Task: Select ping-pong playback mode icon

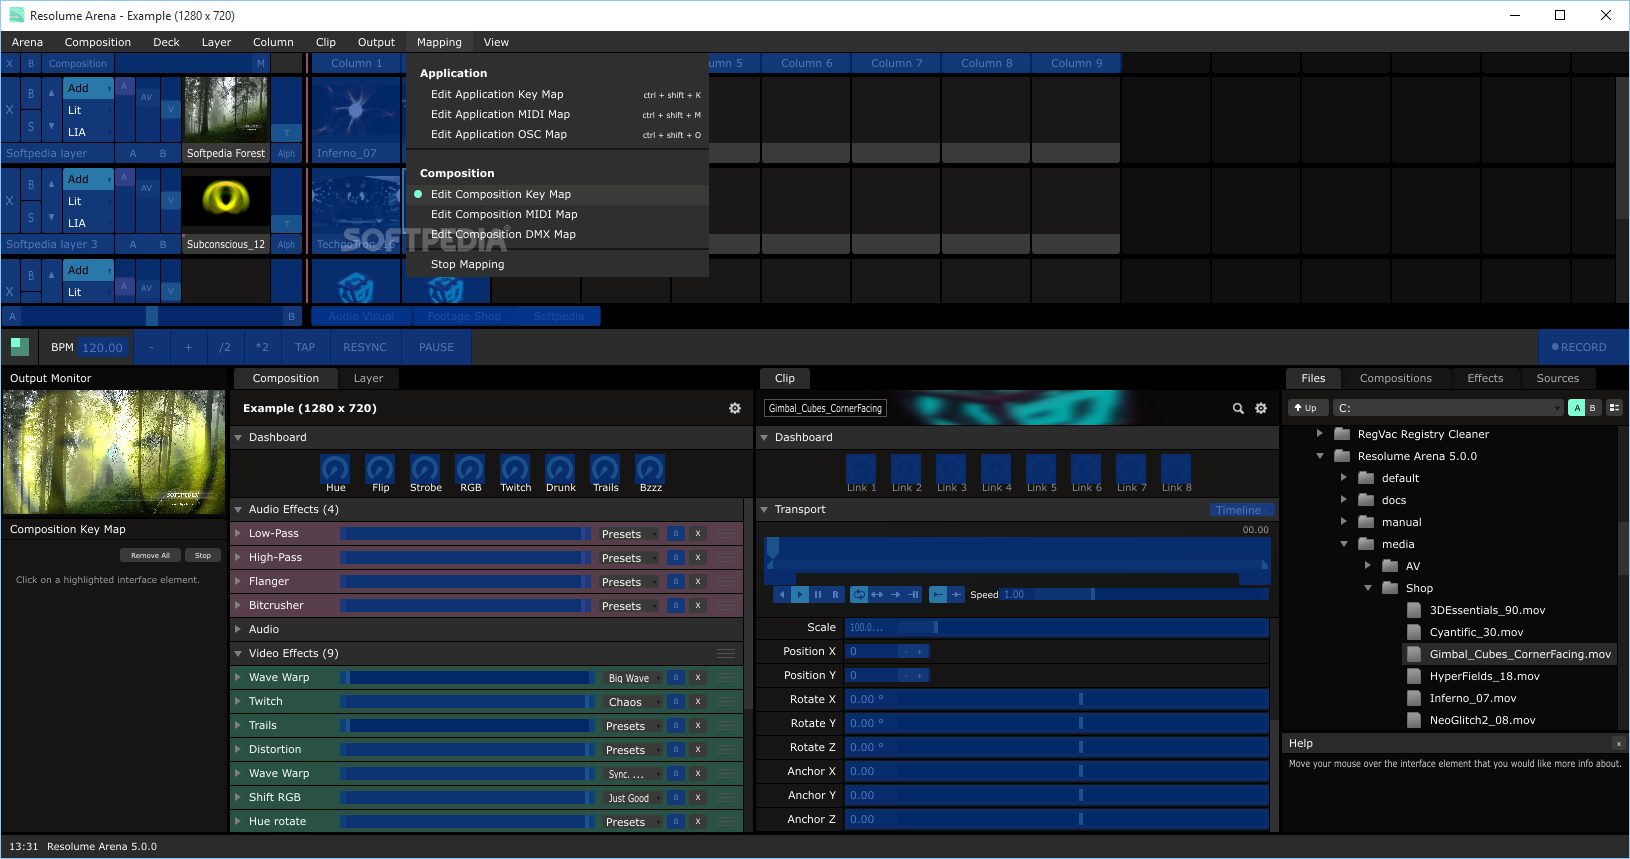Action: [877, 595]
